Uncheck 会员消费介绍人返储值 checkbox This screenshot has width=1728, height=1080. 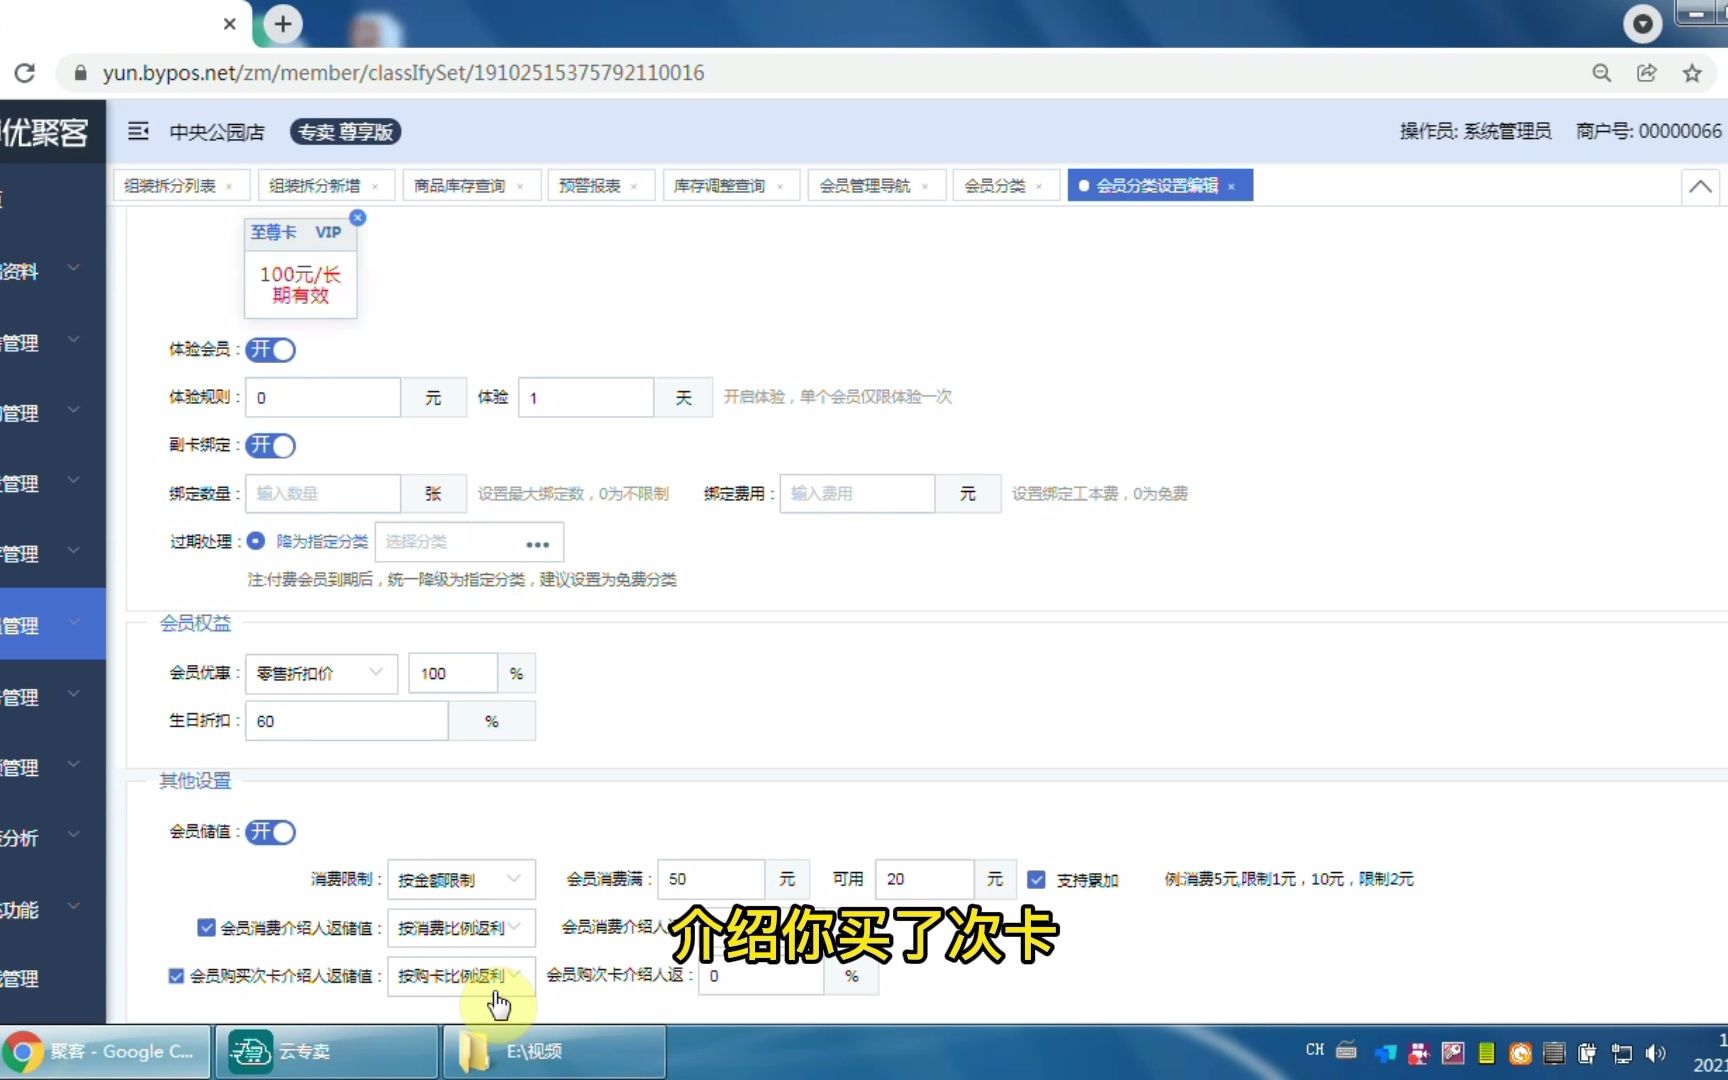click(207, 928)
